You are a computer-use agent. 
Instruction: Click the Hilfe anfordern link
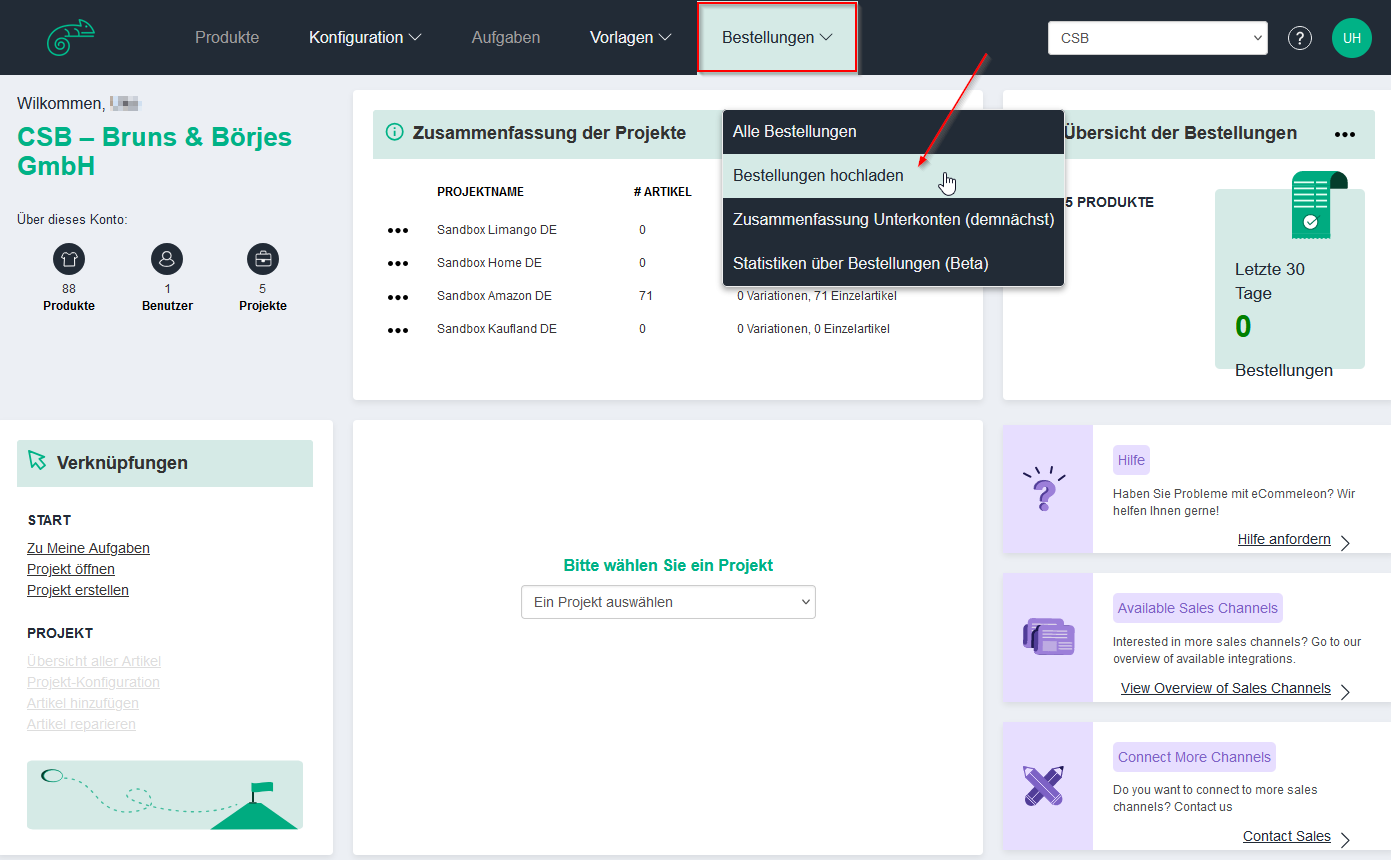coord(1284,539)
